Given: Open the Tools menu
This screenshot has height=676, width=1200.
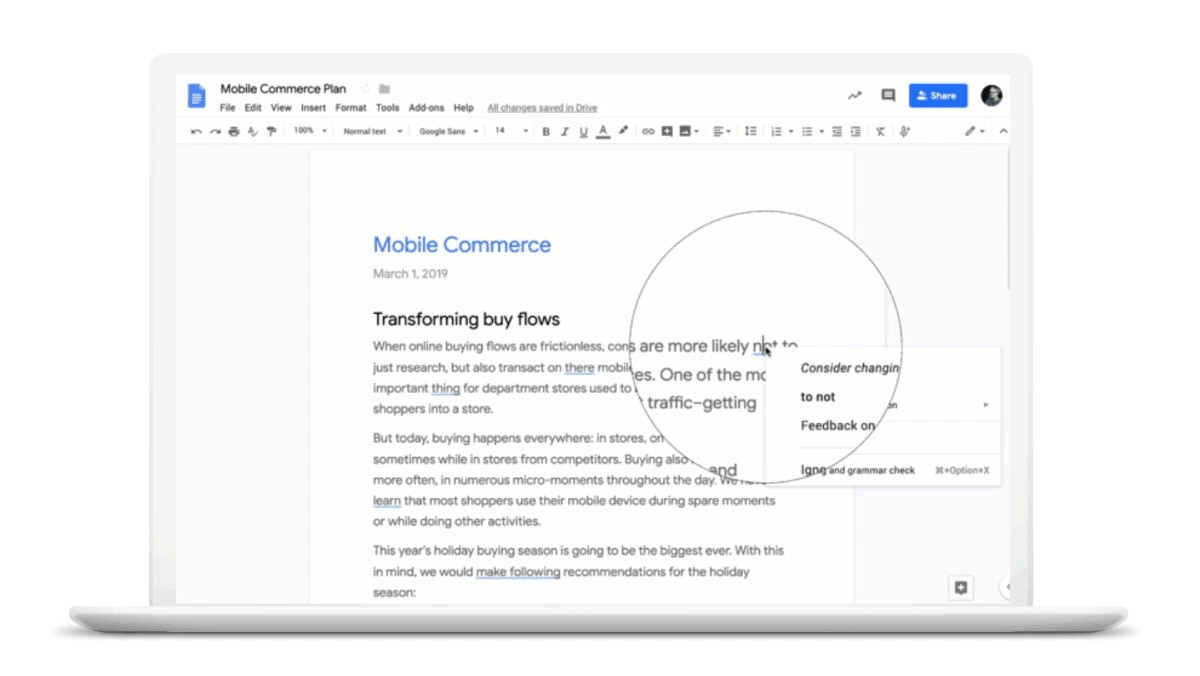Looking at the screenshot, I should pyautogui.click(x=387, y=108).
